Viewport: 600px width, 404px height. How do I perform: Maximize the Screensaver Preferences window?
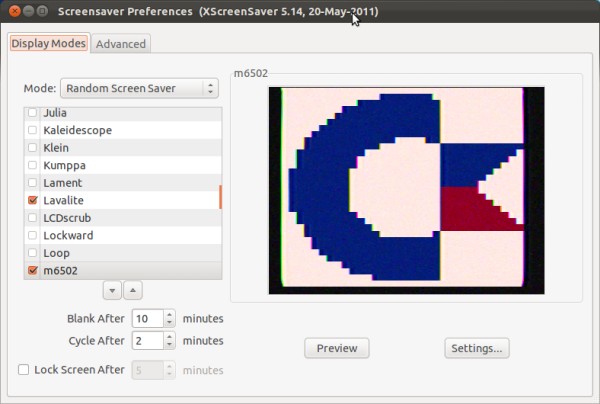click(42, 11)
